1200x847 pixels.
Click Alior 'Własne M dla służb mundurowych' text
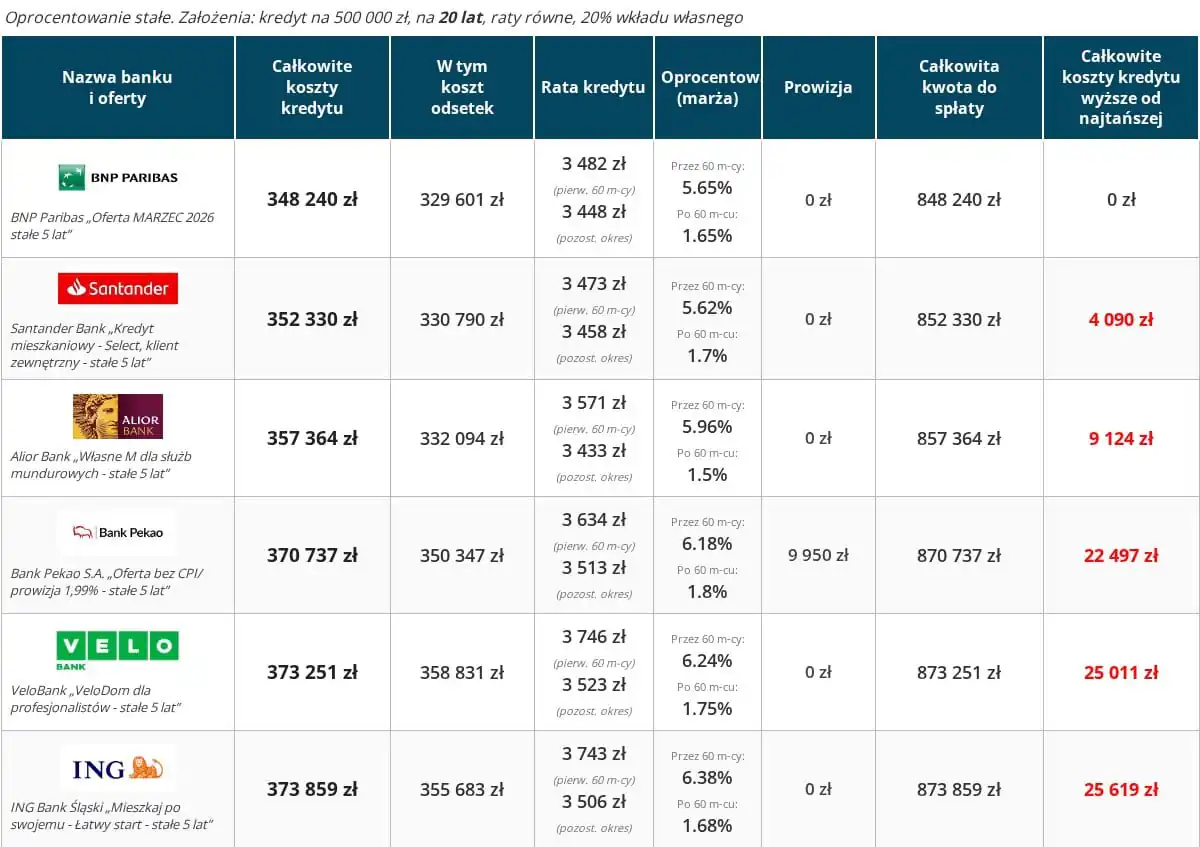(100, 464)
